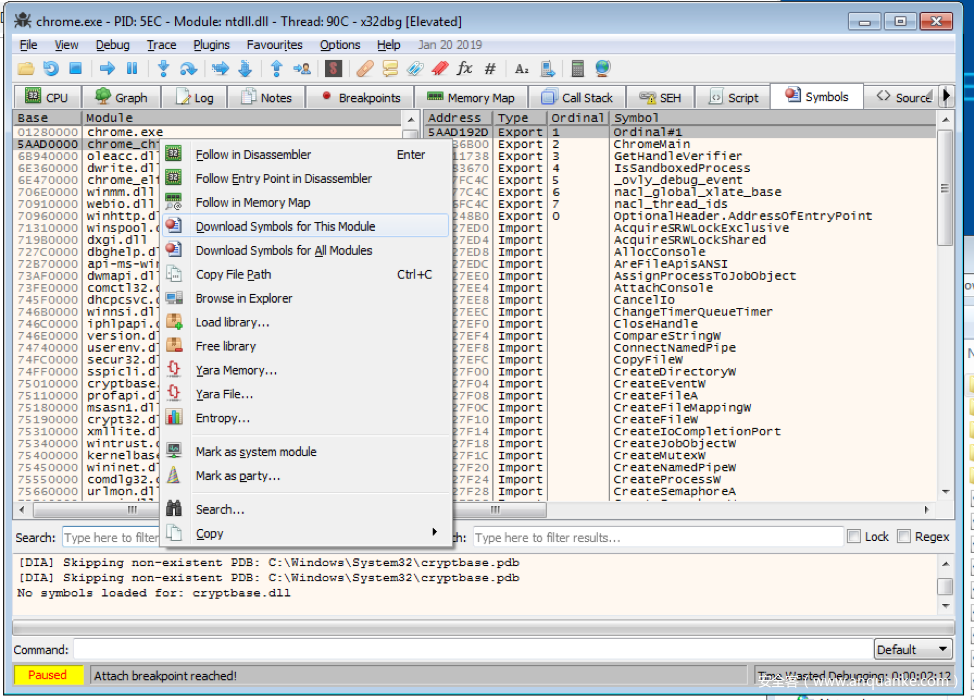Select Follow in Disassembler menu entry
The image size is (974, 700).
click(x=305, y=155)
